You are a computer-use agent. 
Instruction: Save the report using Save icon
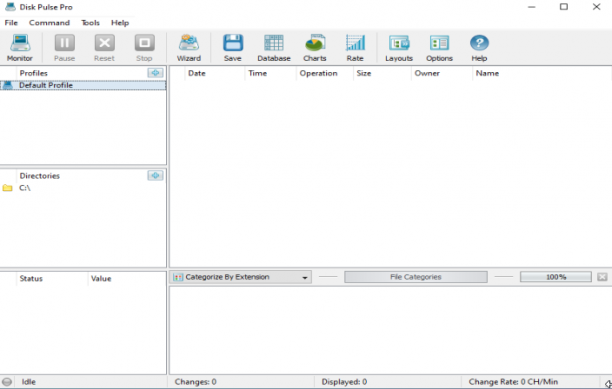coord(233,48)
